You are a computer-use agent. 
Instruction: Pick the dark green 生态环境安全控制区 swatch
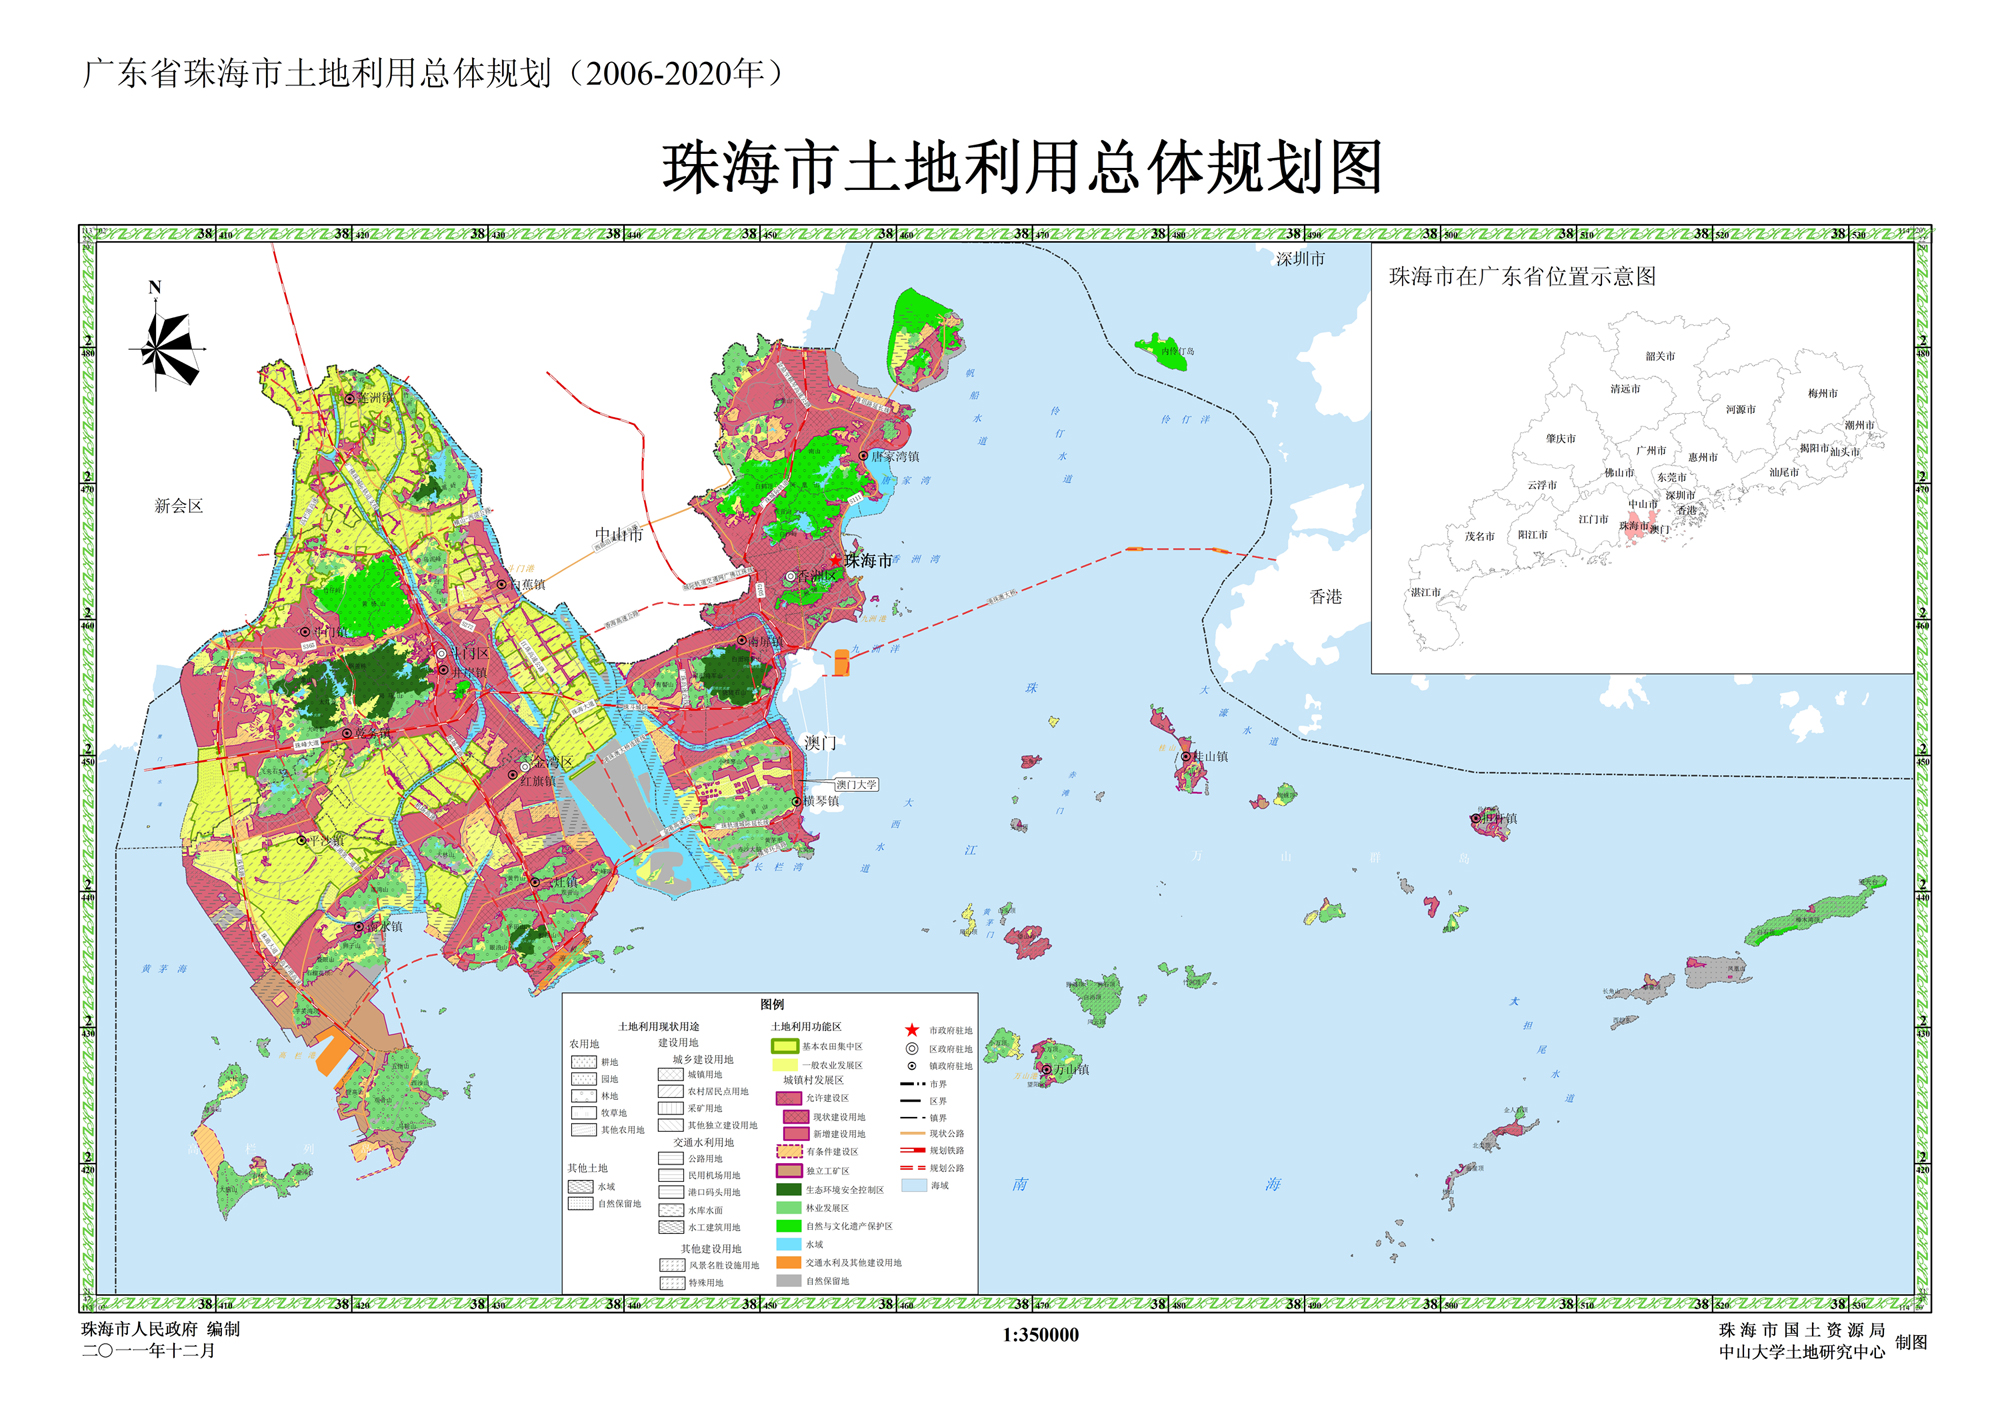(x=789, y=1189)
